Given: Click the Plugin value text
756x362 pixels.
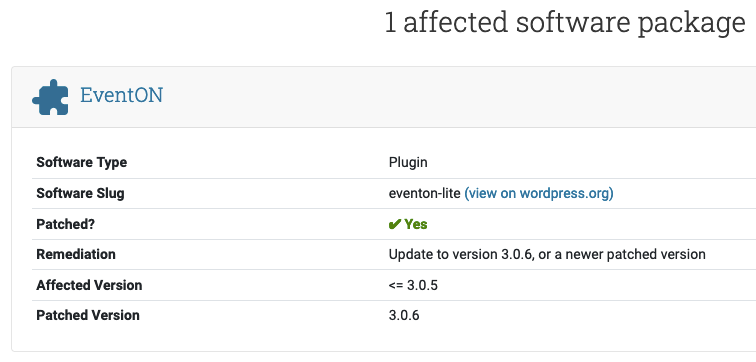Looking at the screenshot, I should pos(408,162).
